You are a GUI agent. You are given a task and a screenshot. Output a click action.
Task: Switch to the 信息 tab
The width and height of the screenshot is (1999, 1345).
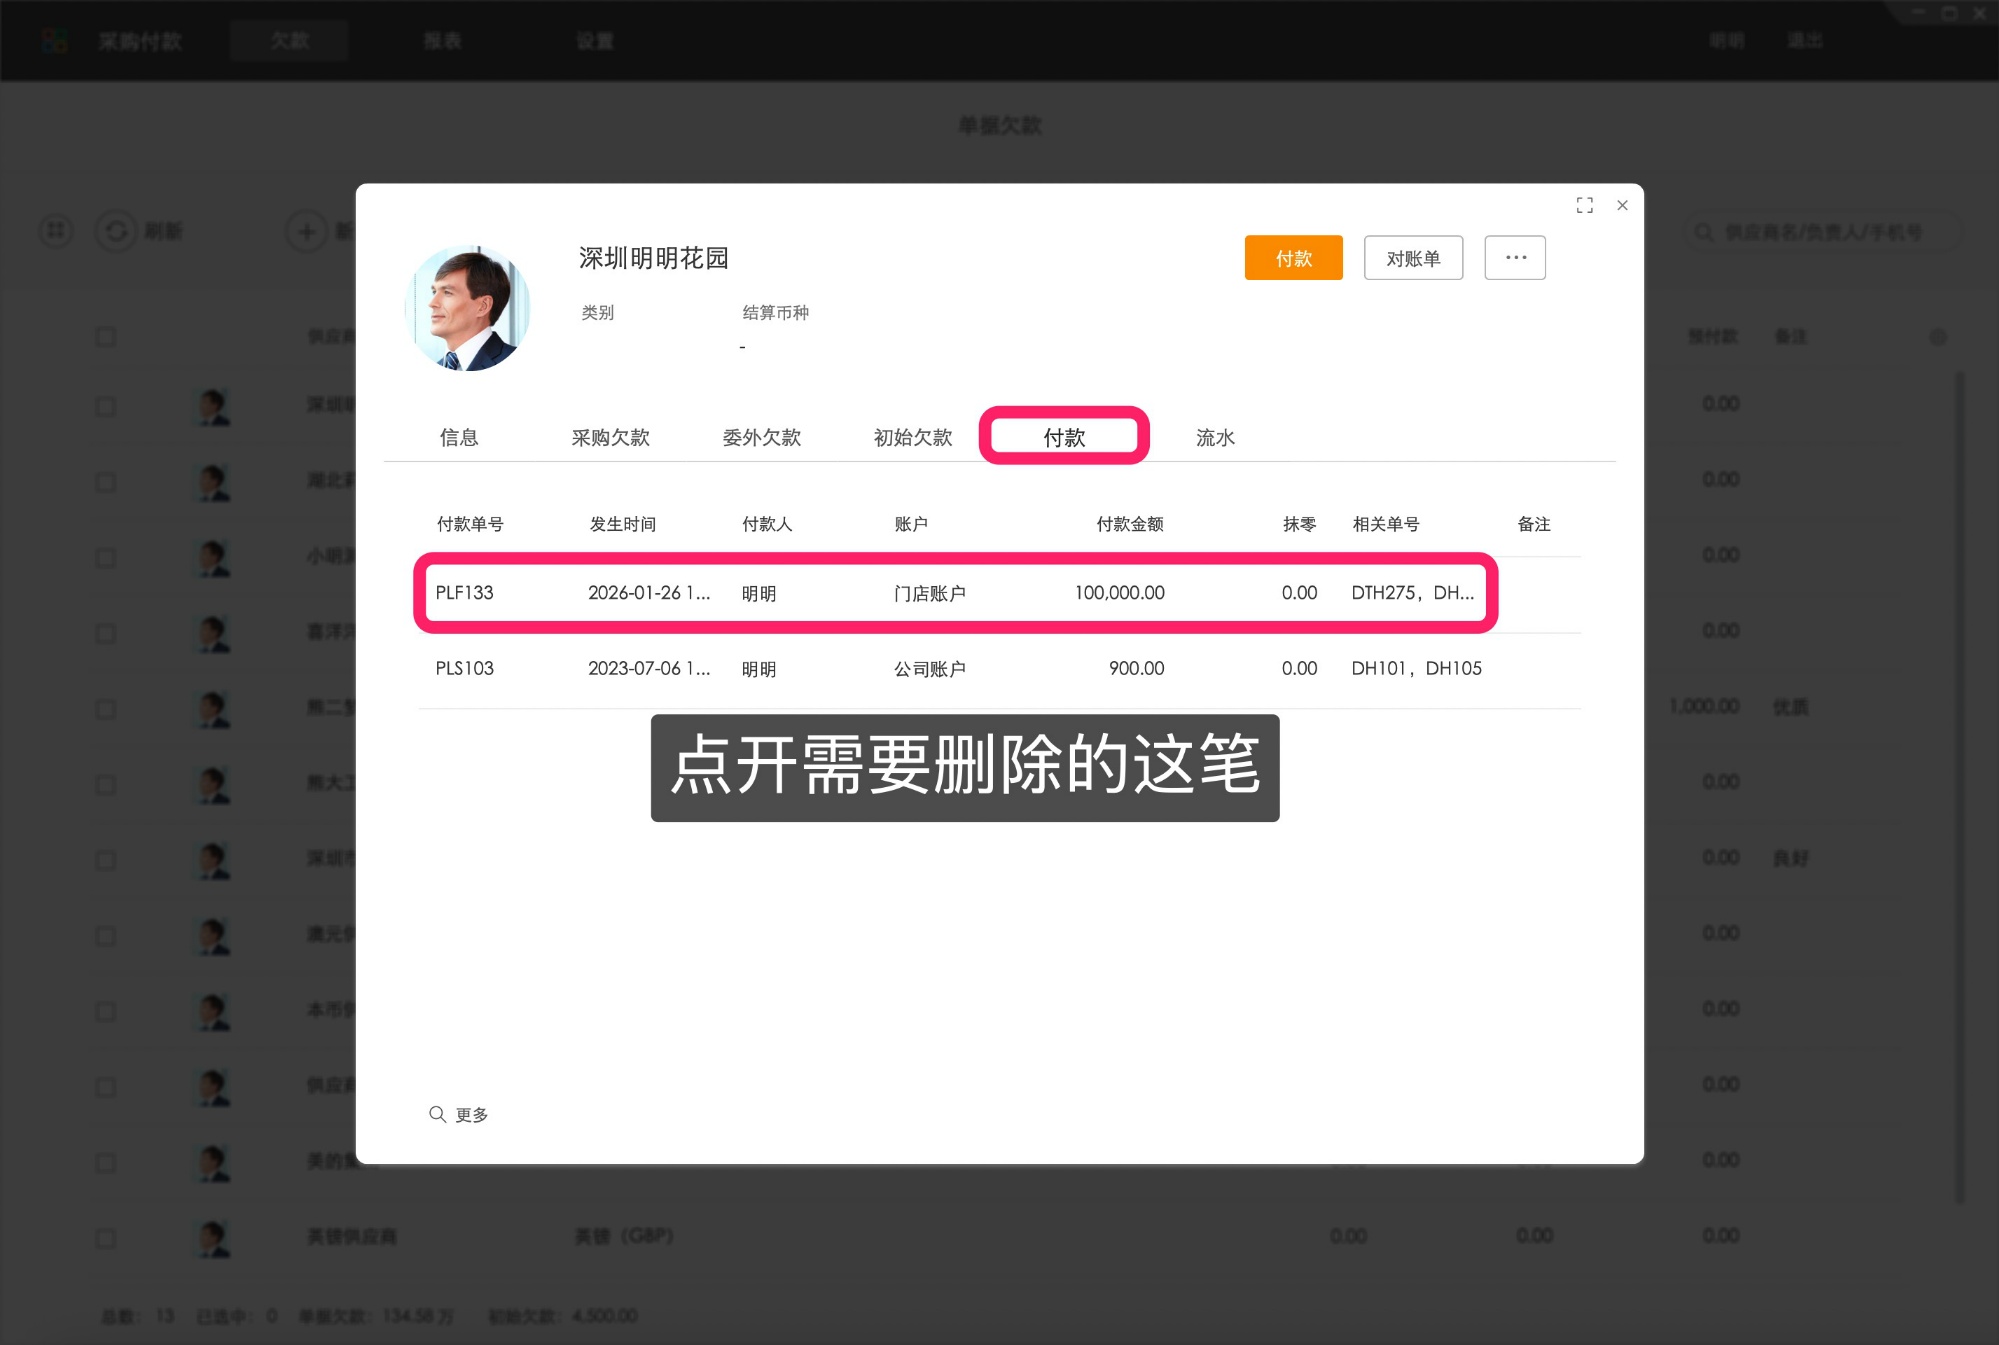click(459, 437)
